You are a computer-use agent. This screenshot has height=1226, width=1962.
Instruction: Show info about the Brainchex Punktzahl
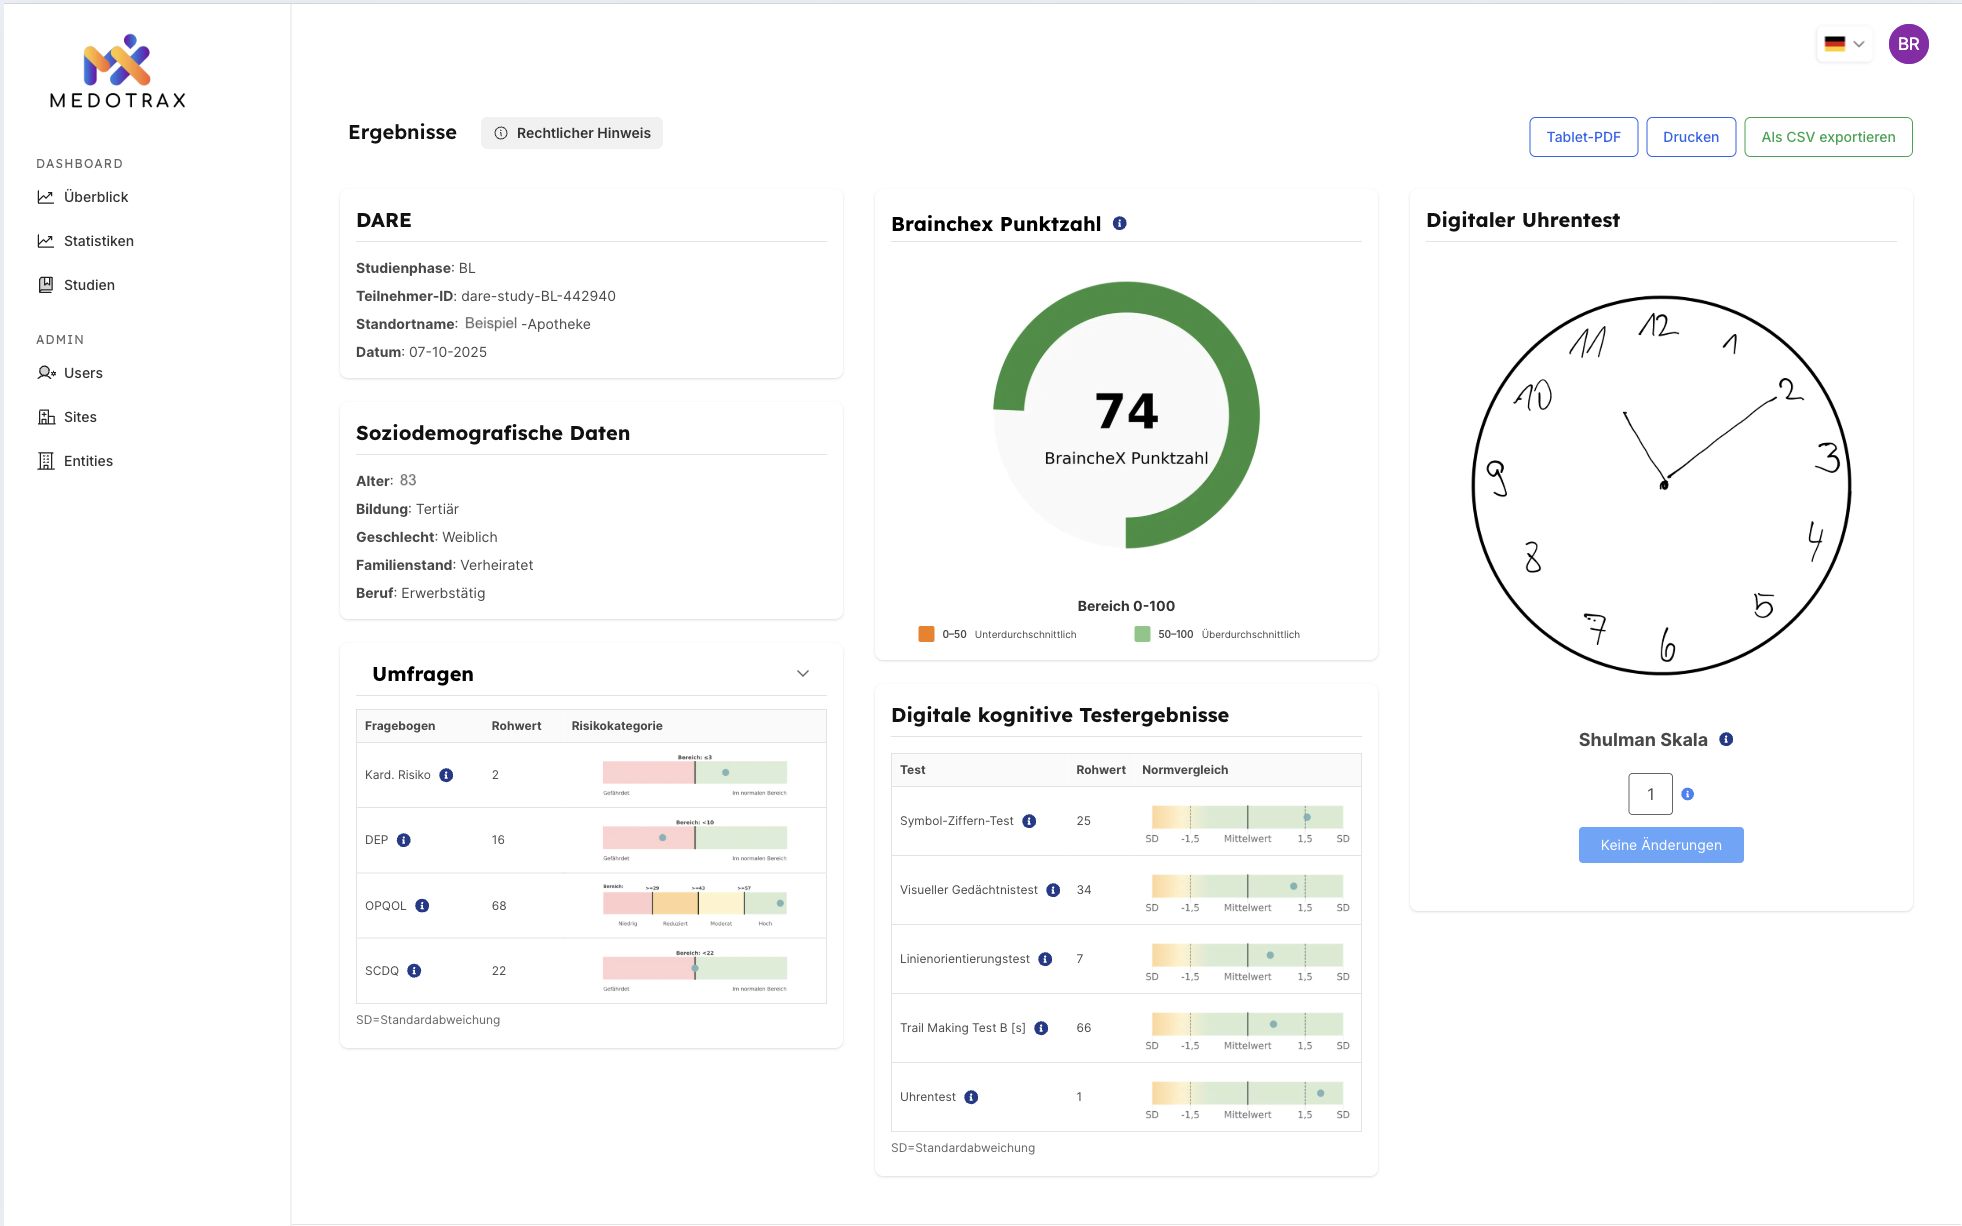pos(1119,223)
